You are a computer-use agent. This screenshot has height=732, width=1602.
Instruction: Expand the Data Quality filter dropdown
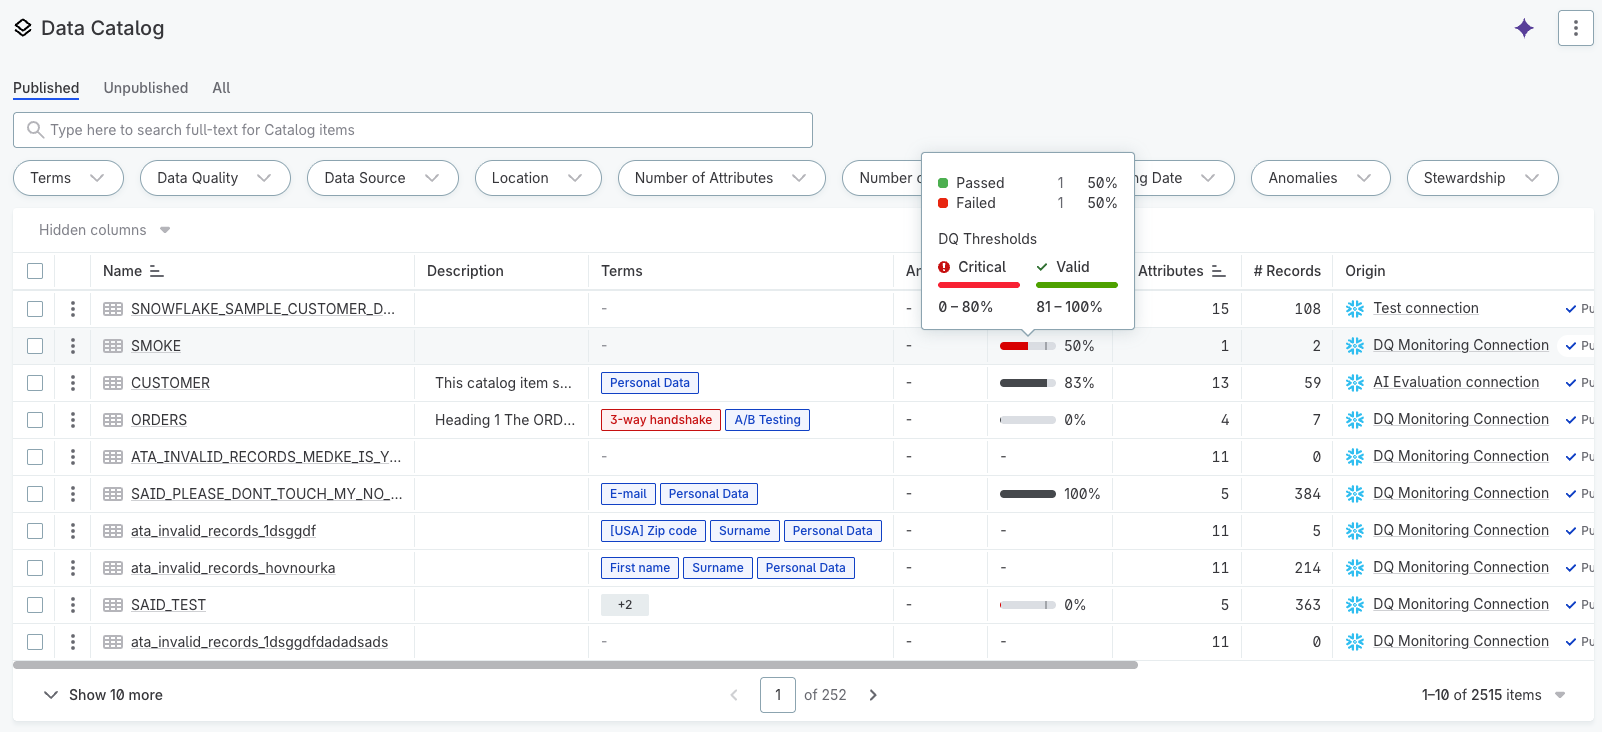pyautogui.click(x=215, y=178)
